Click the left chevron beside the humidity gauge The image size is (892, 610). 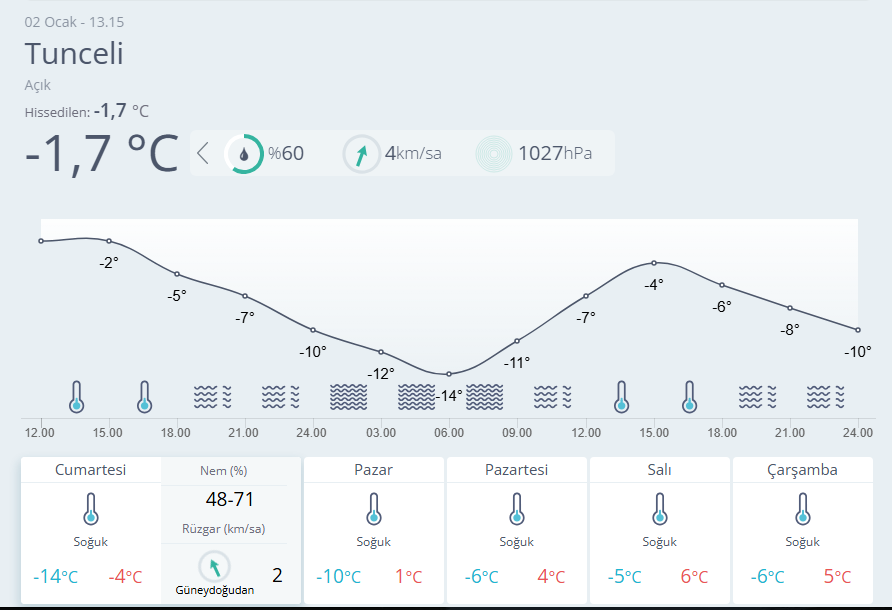[203, 153]
